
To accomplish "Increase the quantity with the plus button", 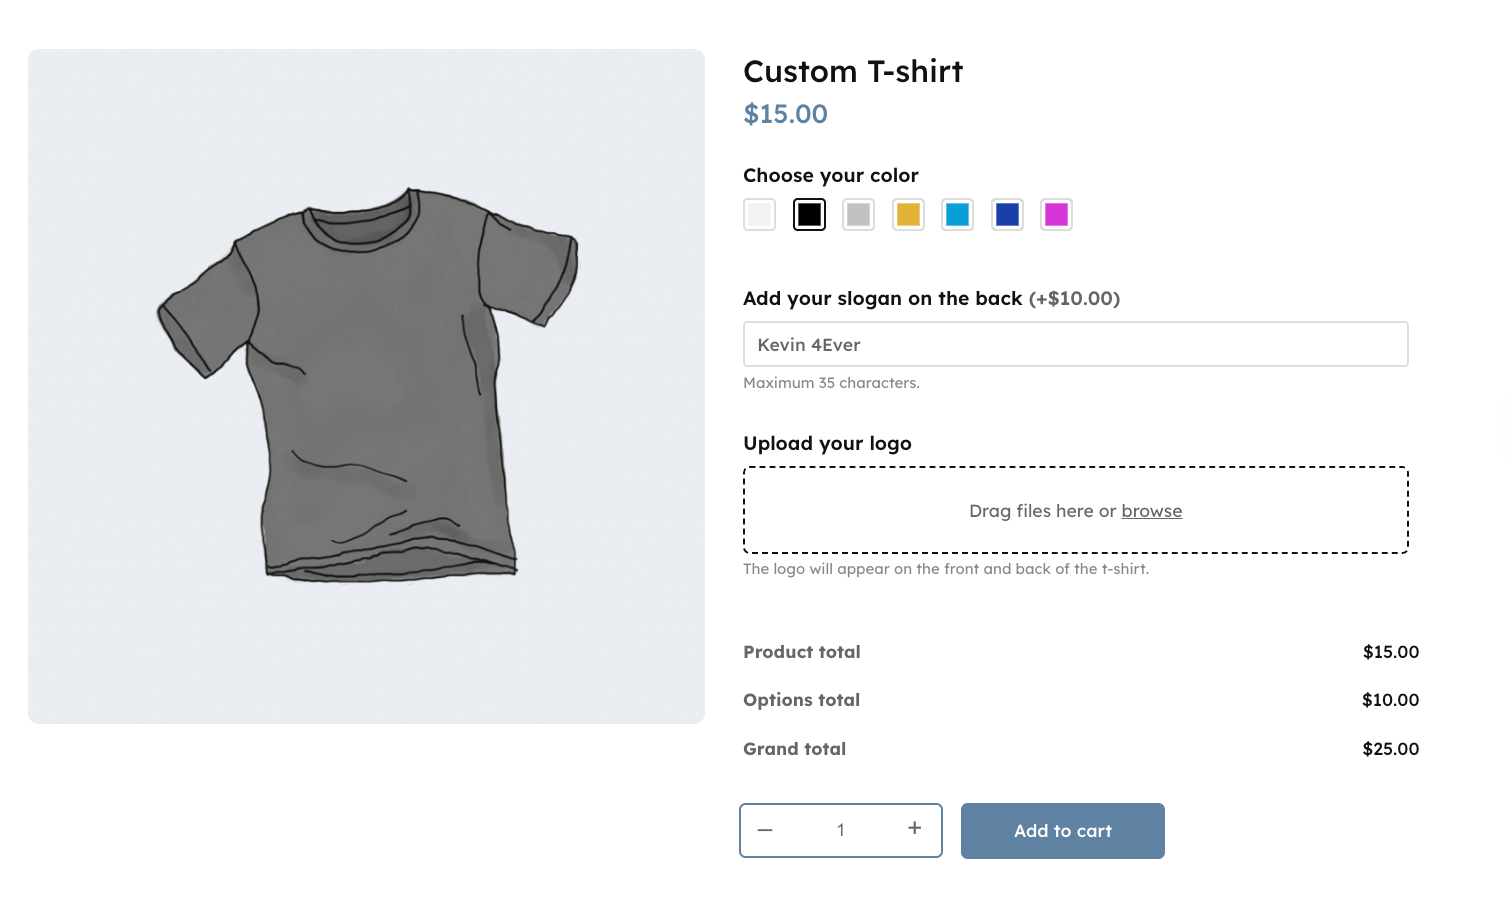I will pos(913,828).
